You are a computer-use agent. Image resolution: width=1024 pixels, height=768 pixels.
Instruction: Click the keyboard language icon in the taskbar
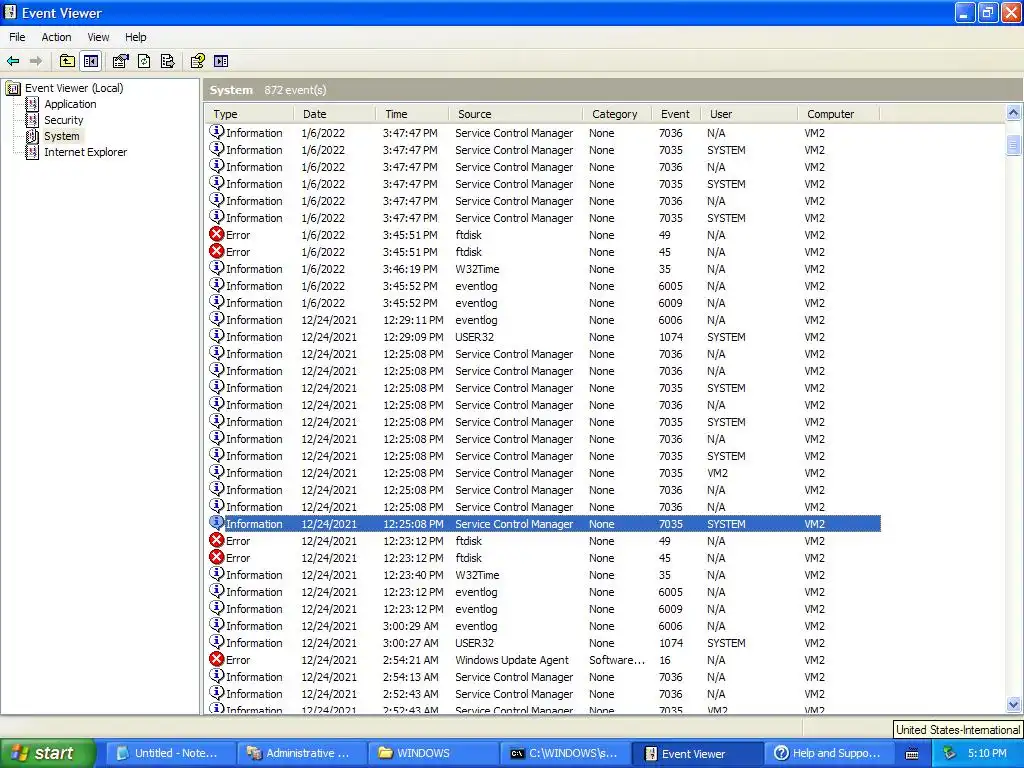click(912, 754)
